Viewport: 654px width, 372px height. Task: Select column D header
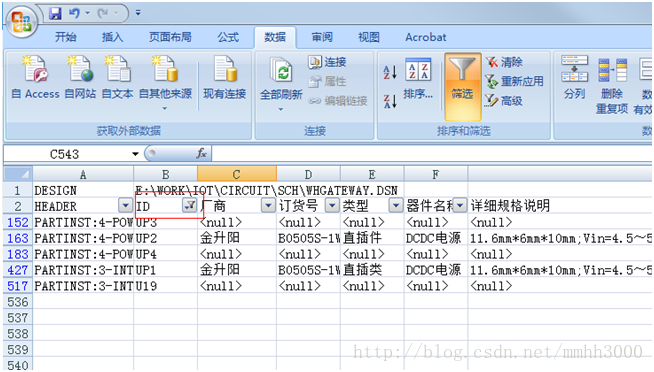click(308, 174)
